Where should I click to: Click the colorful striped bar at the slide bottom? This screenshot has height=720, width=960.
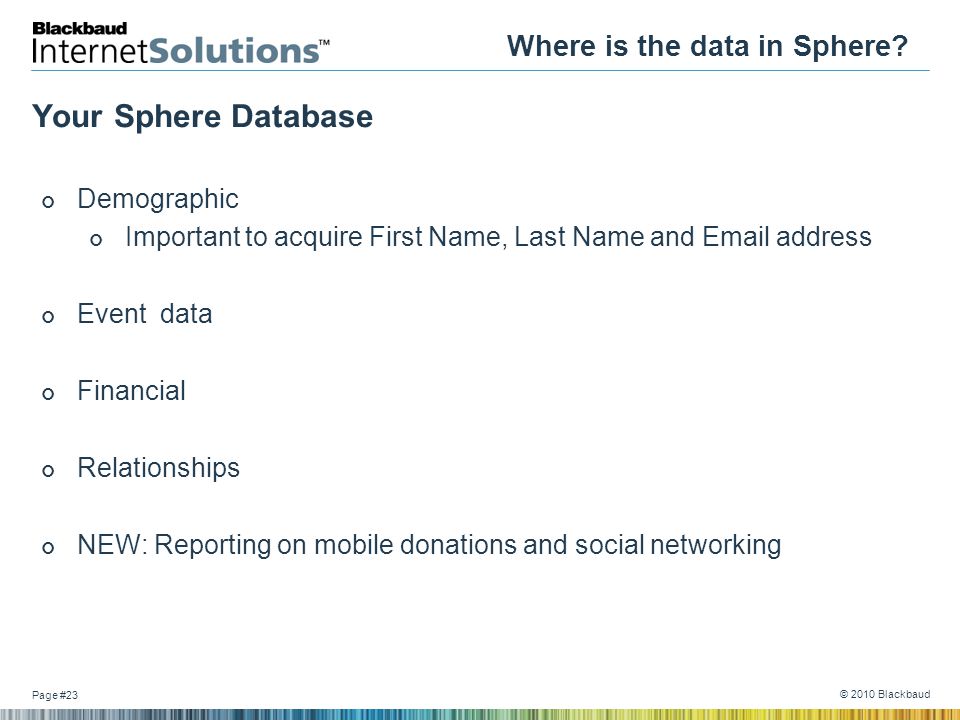[x=480, y=714]
